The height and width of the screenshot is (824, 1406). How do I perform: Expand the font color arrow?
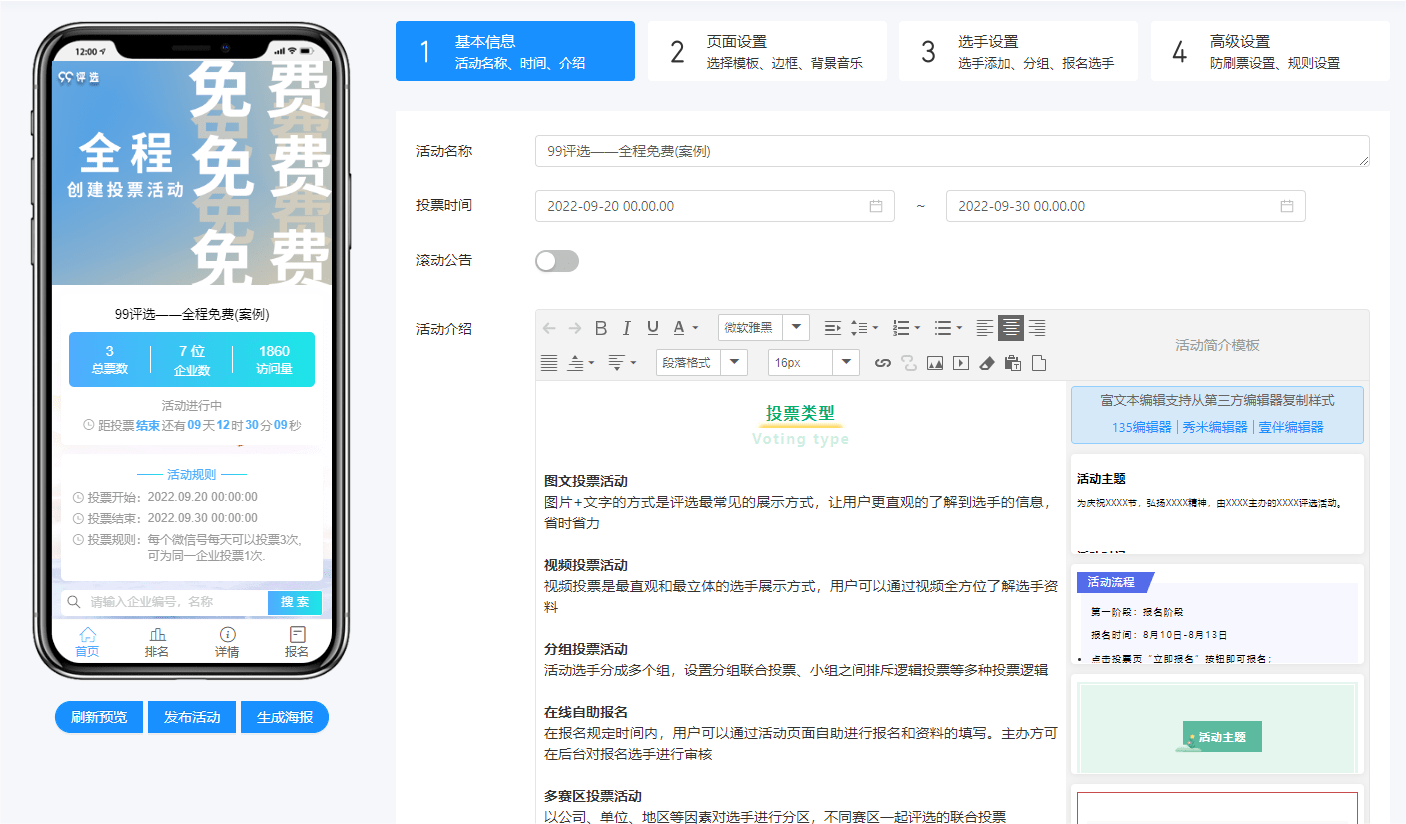click(x=695, y=328)
